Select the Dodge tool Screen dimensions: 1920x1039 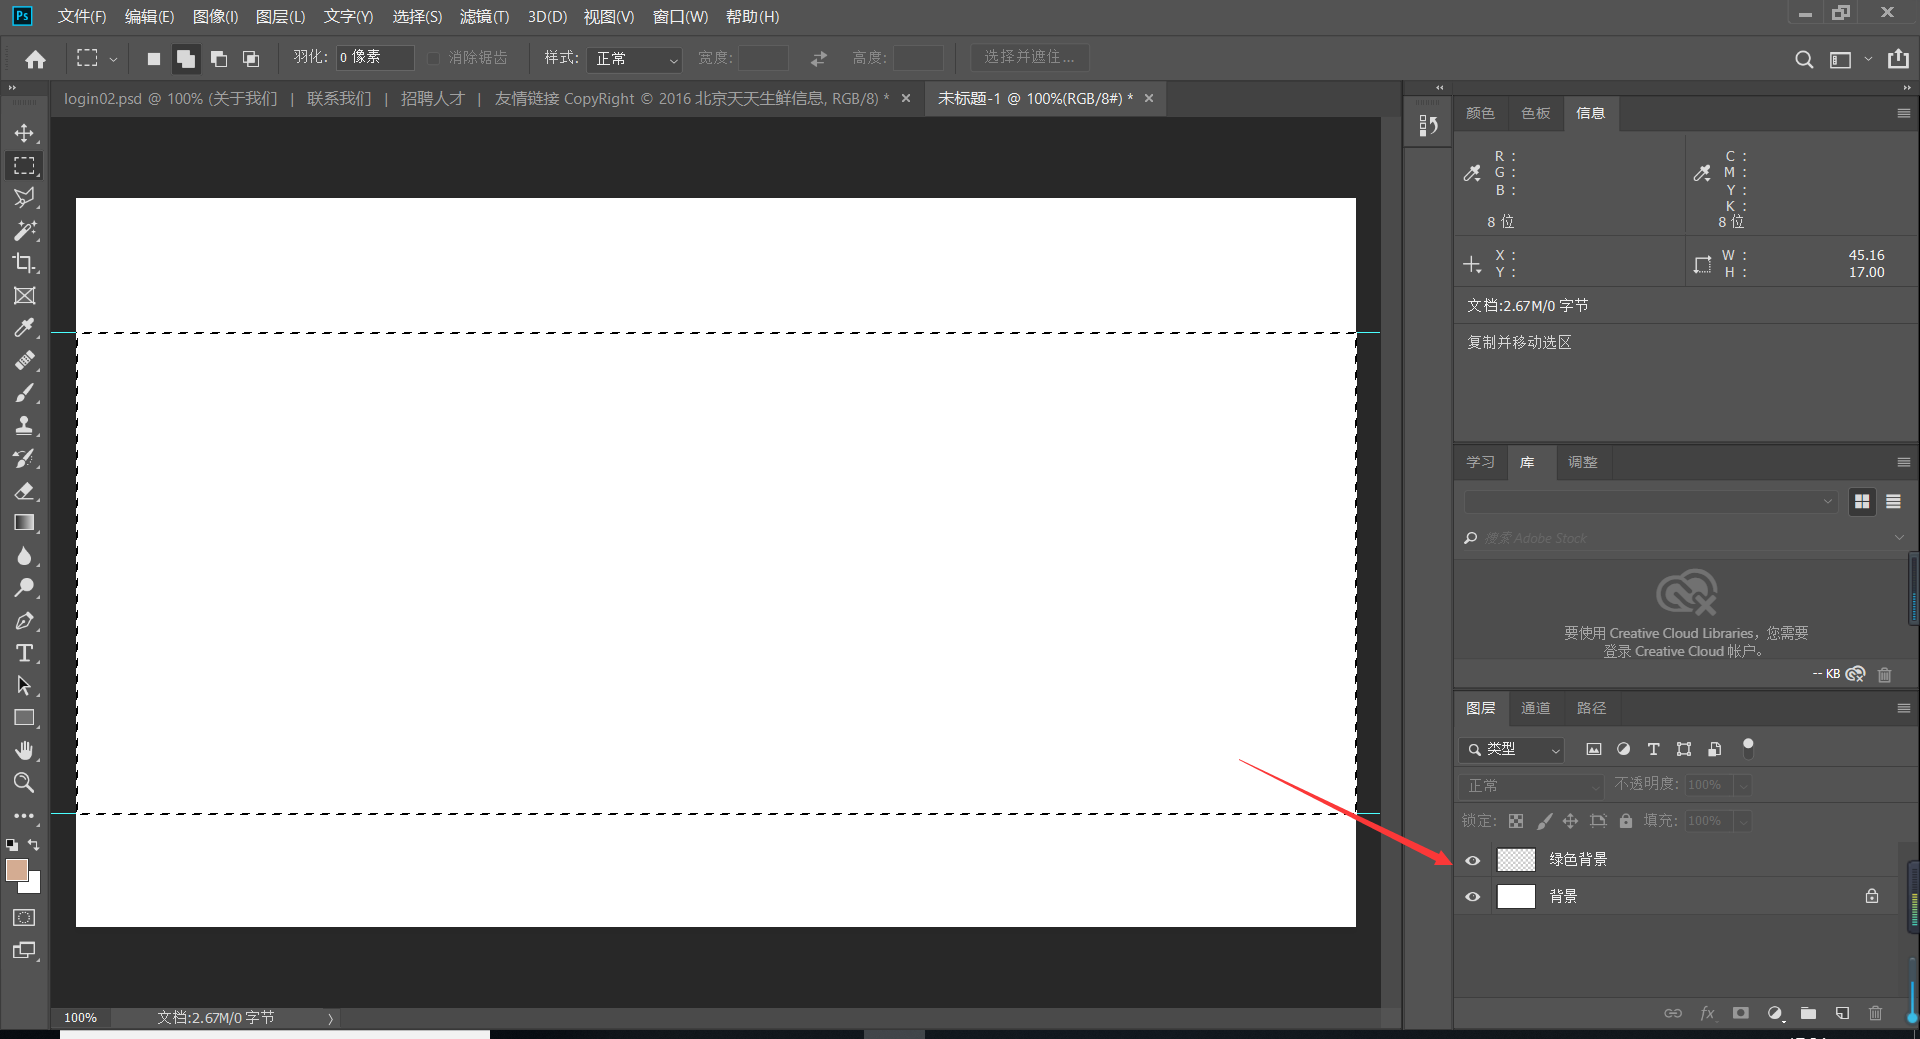tap(24, 588)
